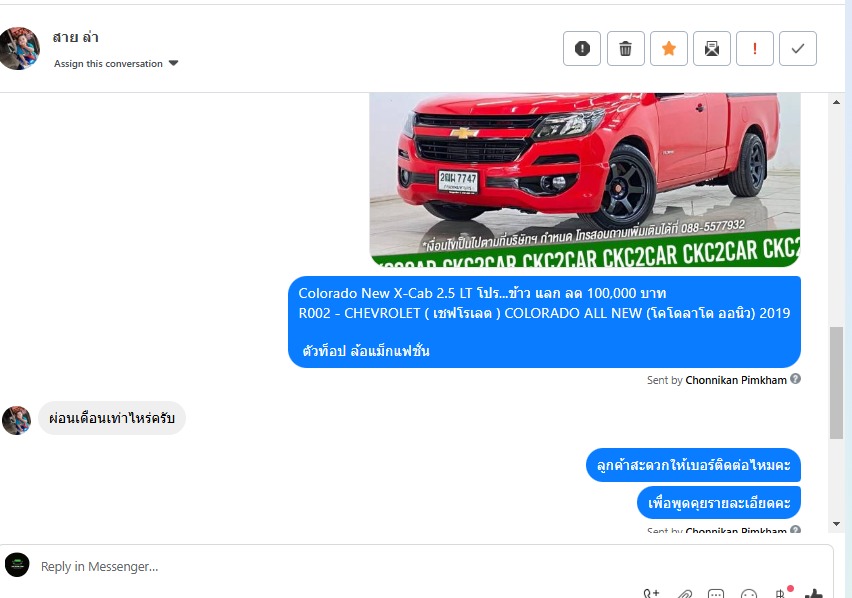Delete conversation using the trash icon

pos(625,48)
